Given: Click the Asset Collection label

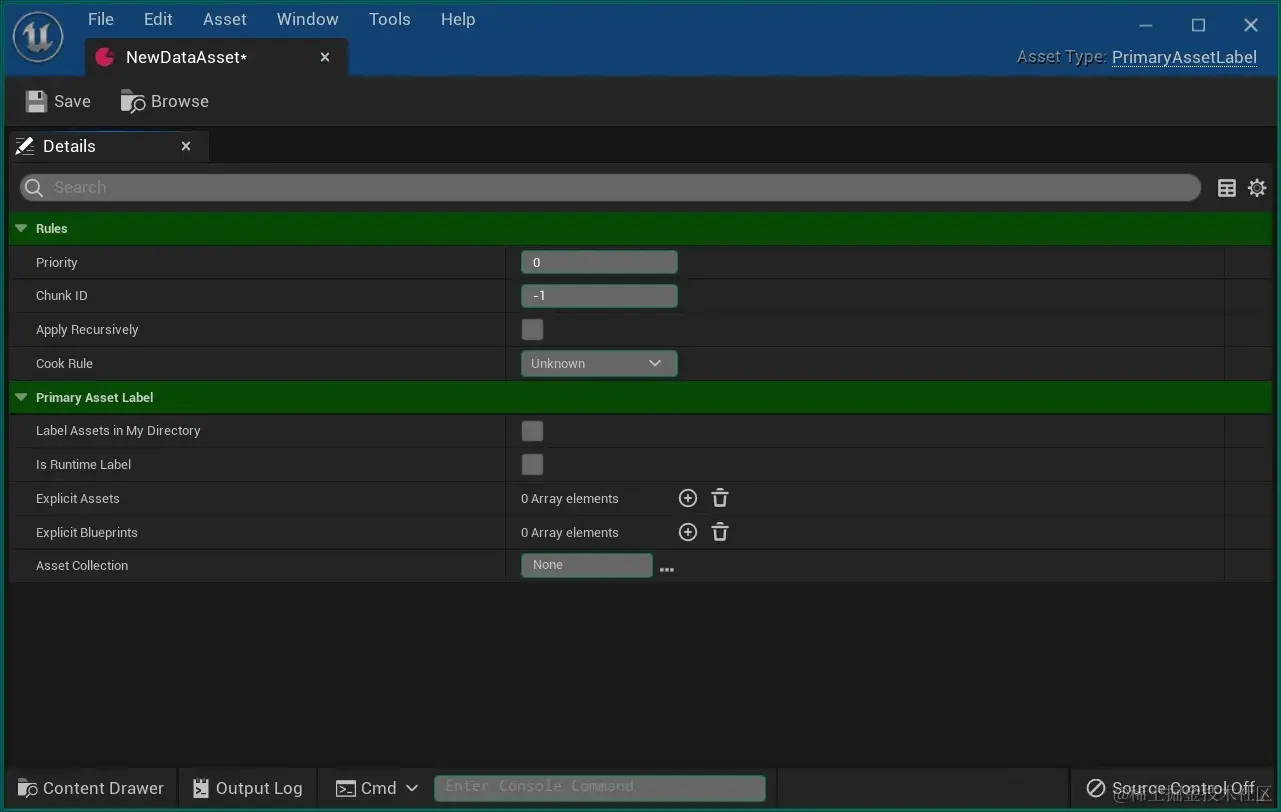Looking at the screenshot, I should (82, 565).
